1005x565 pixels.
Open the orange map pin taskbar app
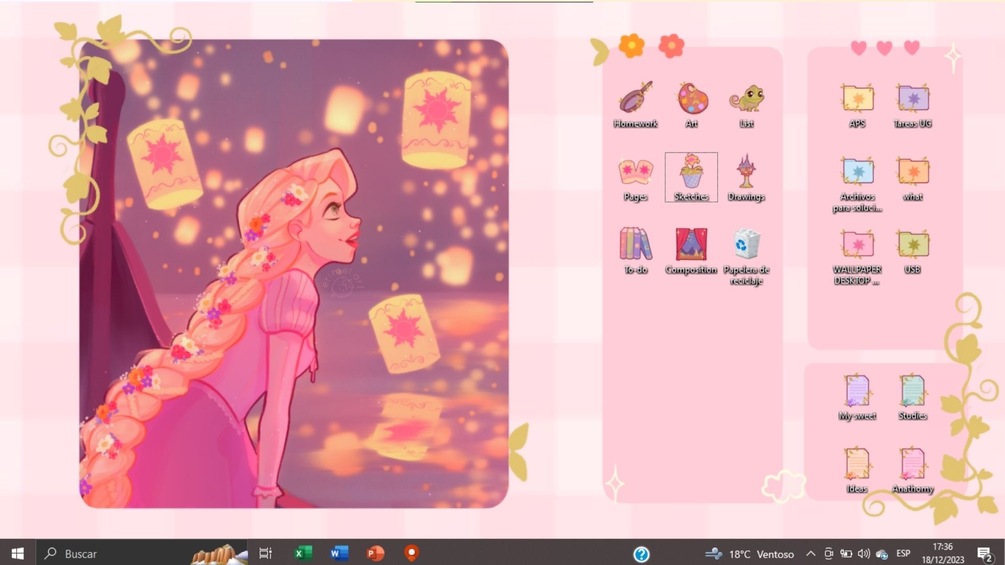411,553
